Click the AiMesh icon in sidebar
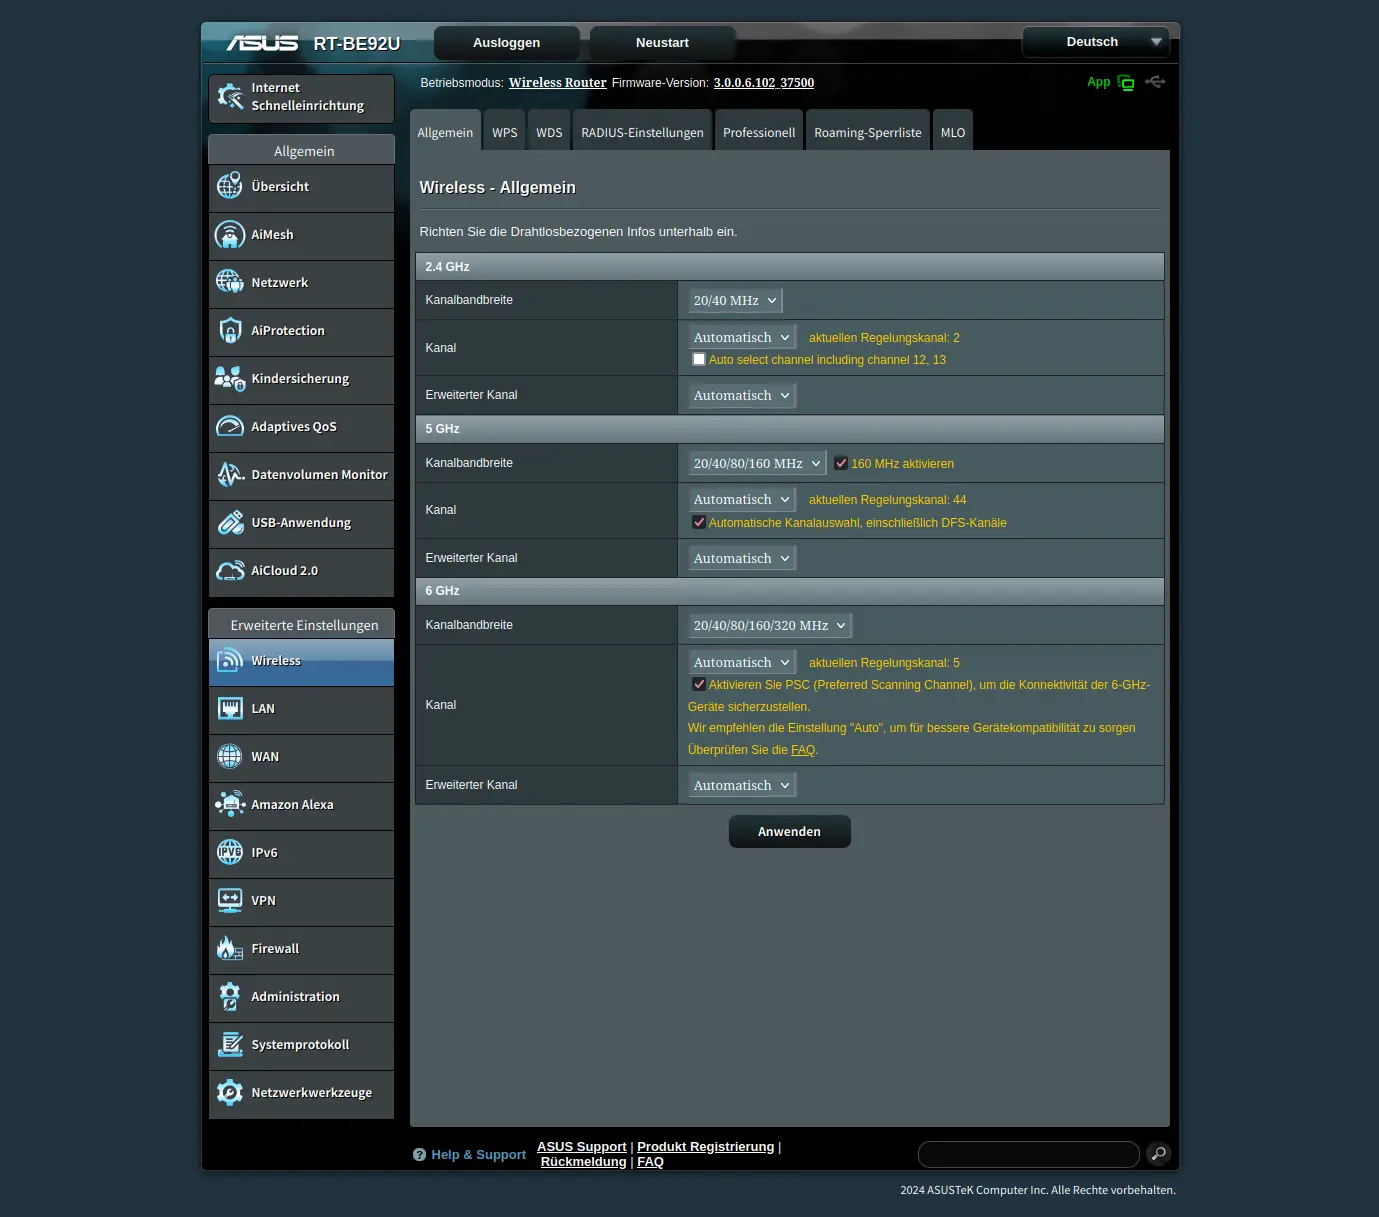Viewport: 1379px width, 1217px height. tap(230, 235)
